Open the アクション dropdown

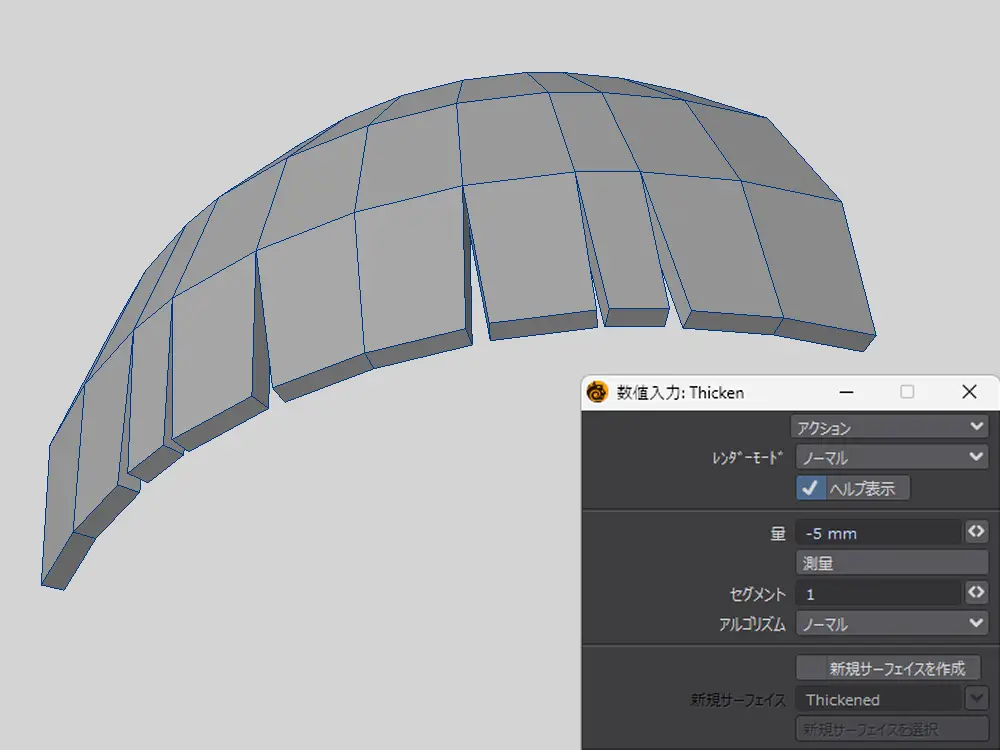(x=890, y=427)
